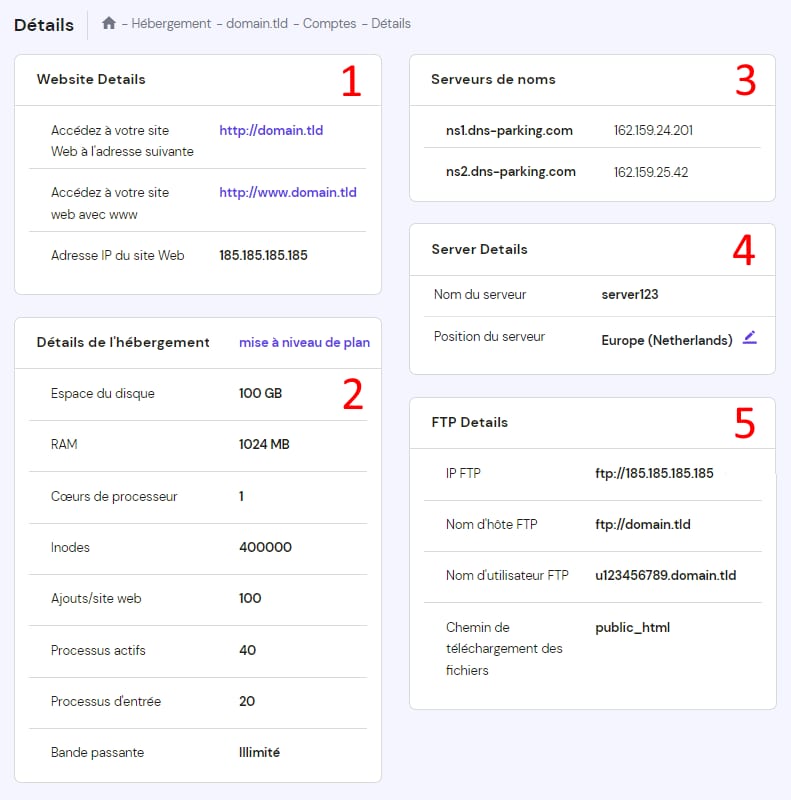Select FTP hostname ftp://domain.tld
This screenshot has width=791, height=800.
click(x=642, y=524)
